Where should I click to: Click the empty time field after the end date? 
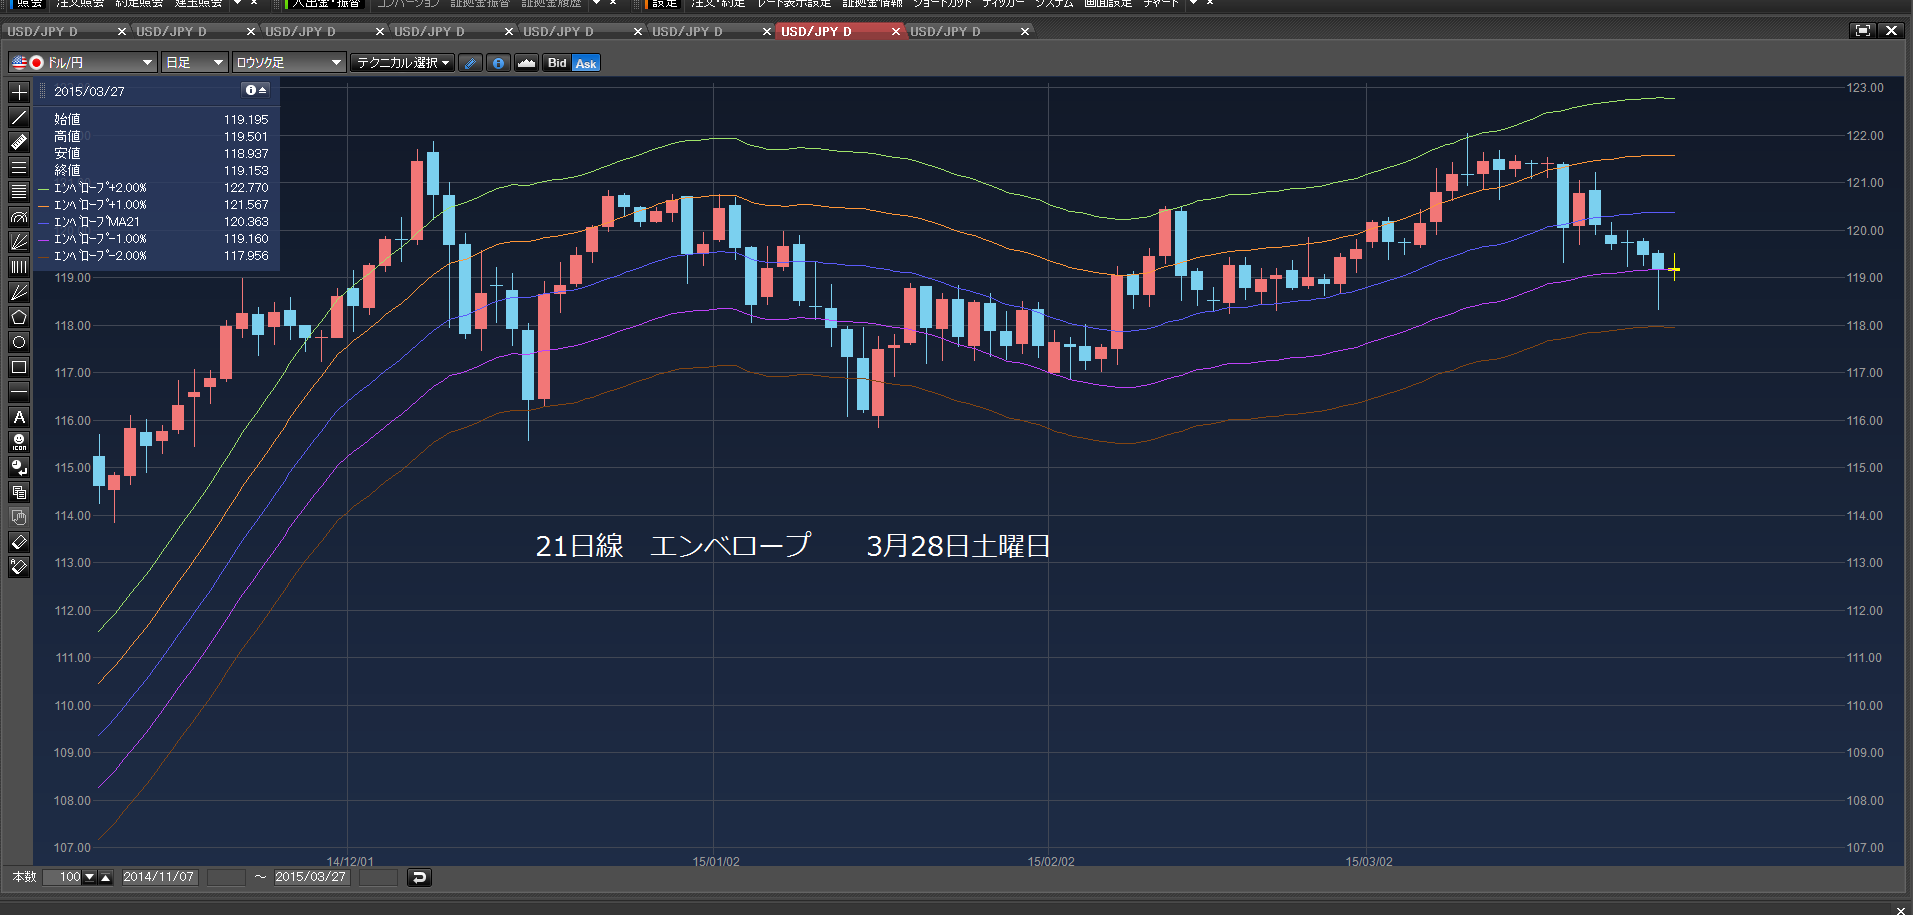pos(378,877)
